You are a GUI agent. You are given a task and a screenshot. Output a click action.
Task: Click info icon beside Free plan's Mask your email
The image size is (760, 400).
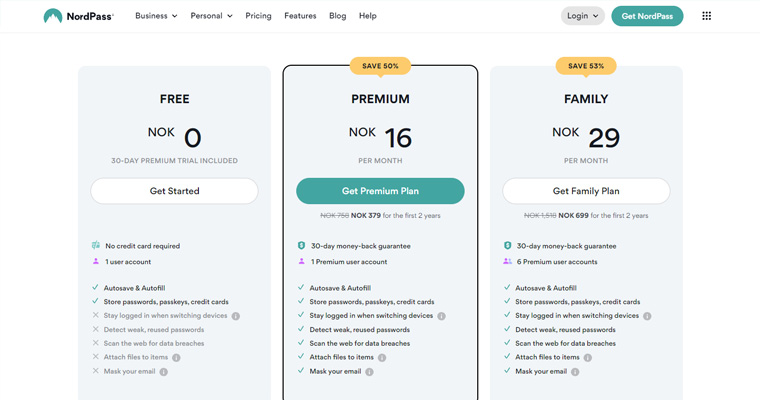(164, 372)
